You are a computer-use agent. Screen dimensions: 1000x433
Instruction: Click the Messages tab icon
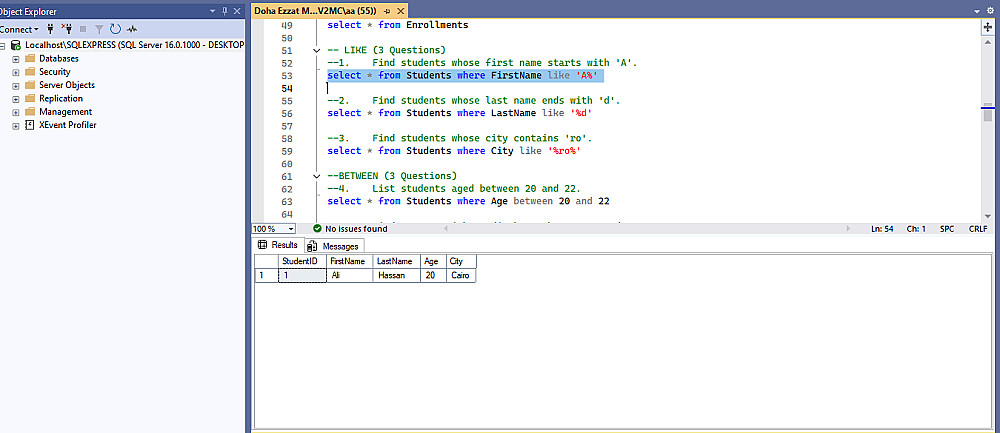coord(312,246)
